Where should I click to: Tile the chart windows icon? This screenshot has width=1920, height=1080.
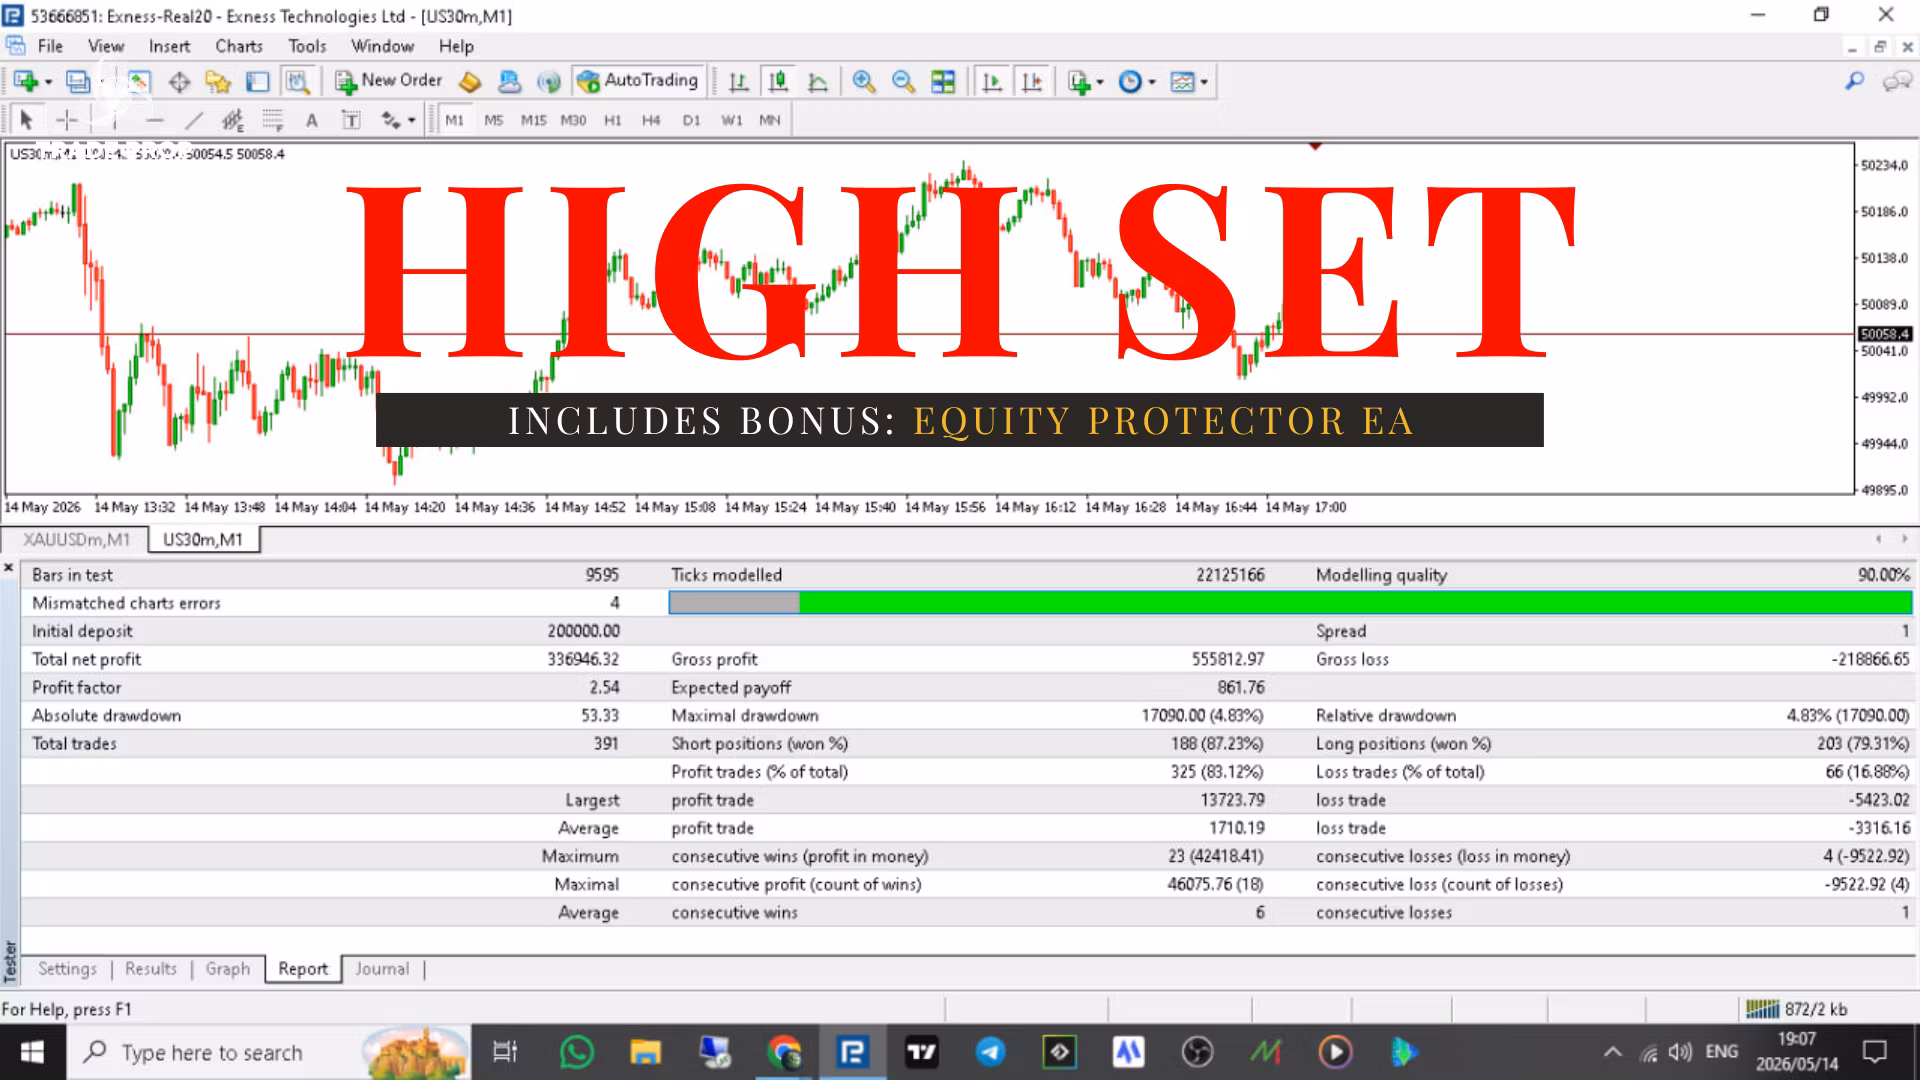click(943, 82)
